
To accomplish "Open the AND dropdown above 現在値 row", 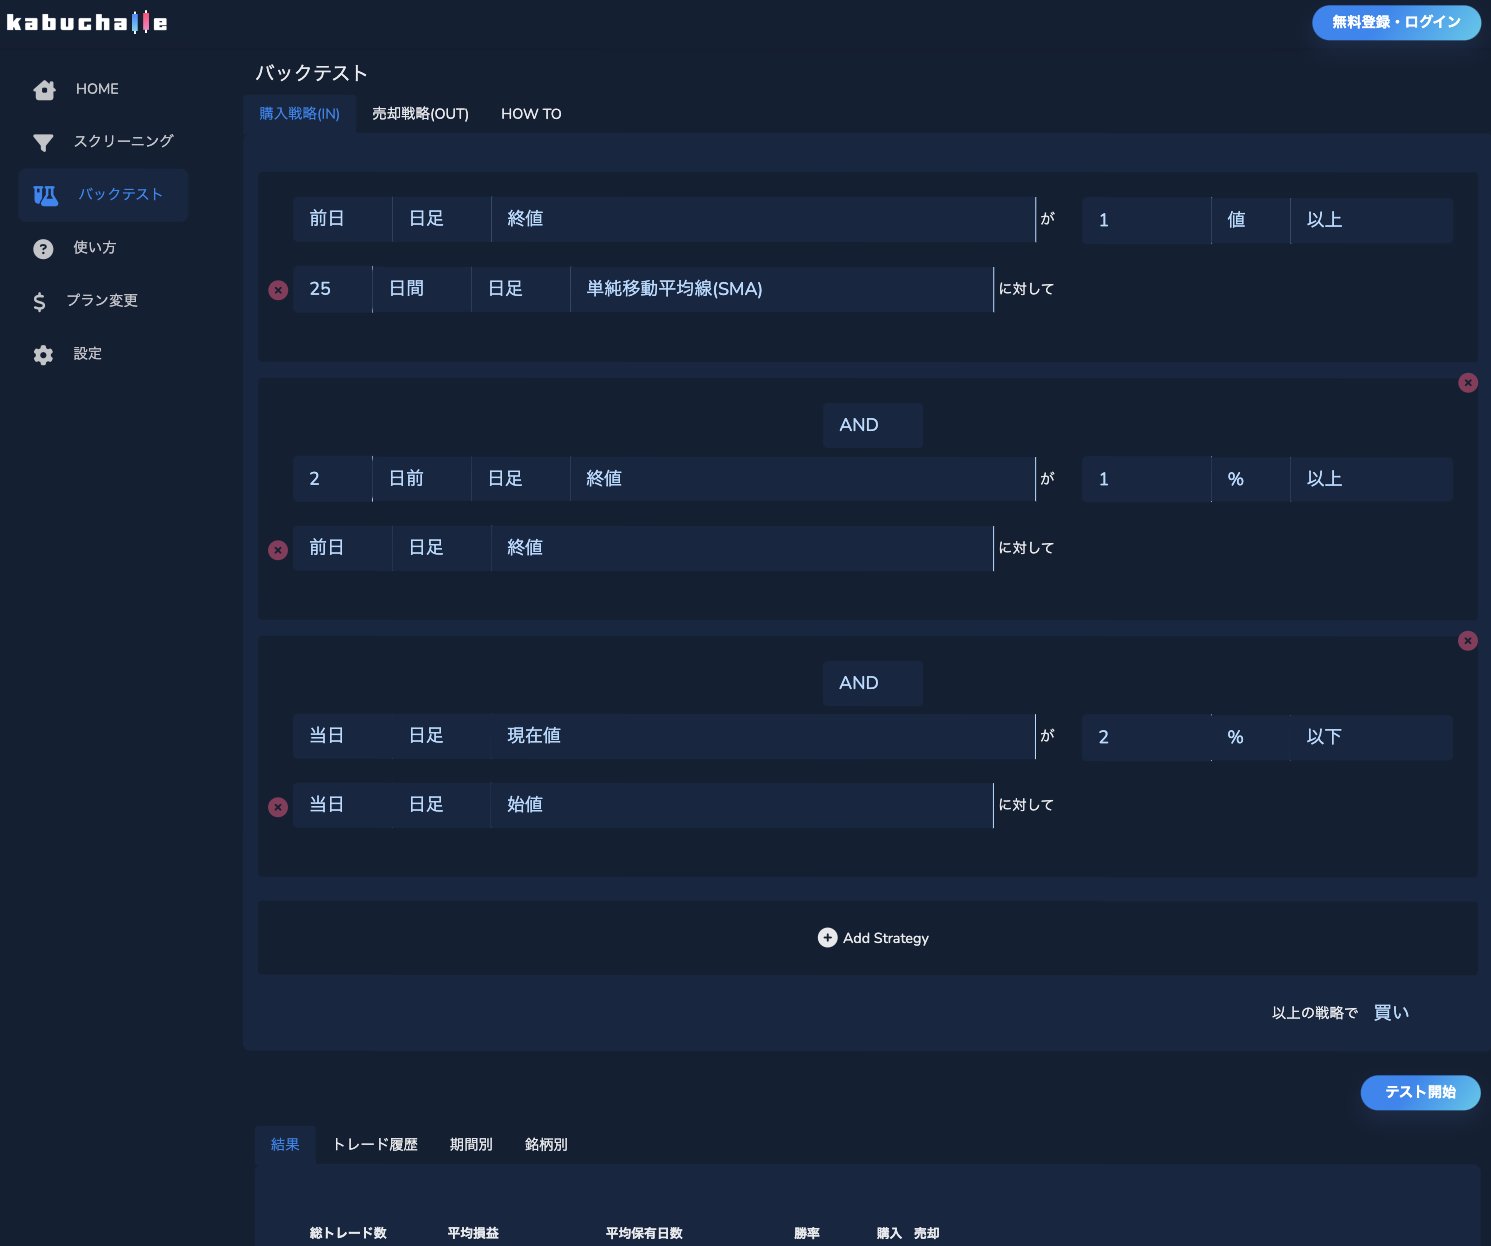I will [872, 683].
